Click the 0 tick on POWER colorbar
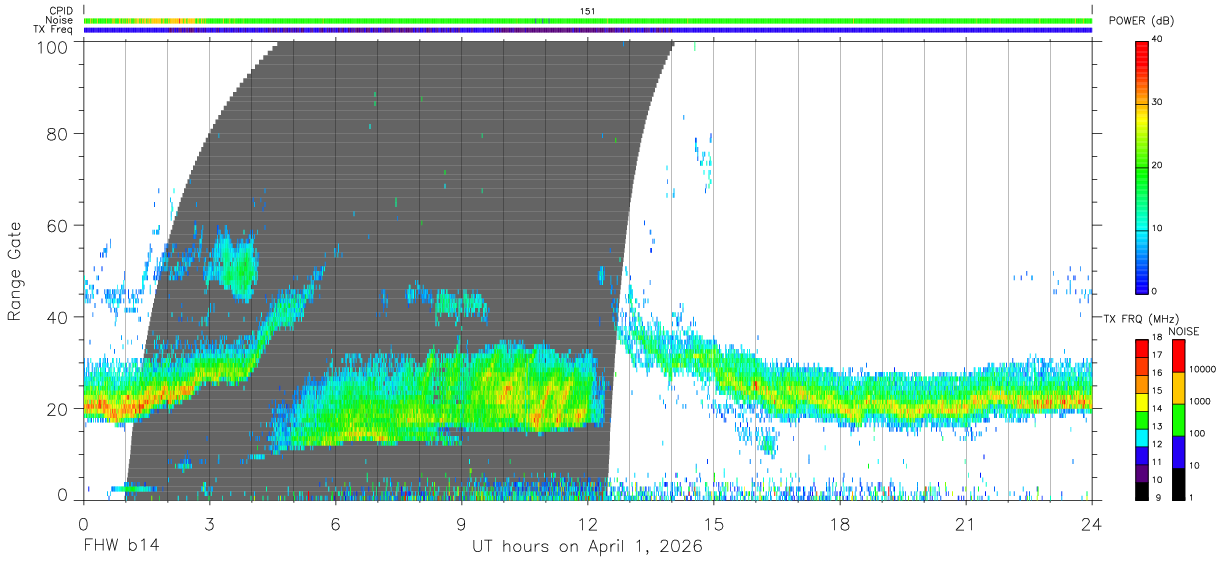1228x567 pixels. pyautogui.click(x=1156, y=291)
